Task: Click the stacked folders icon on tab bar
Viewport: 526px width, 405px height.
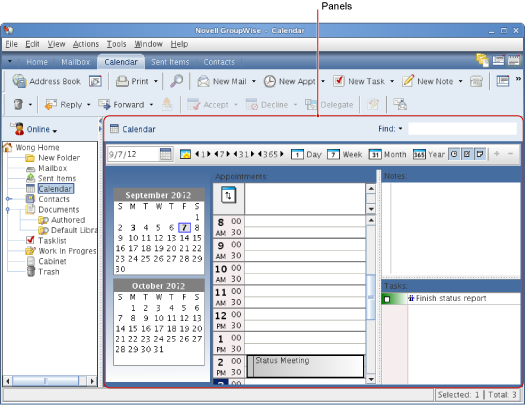Action: [482, 60]
